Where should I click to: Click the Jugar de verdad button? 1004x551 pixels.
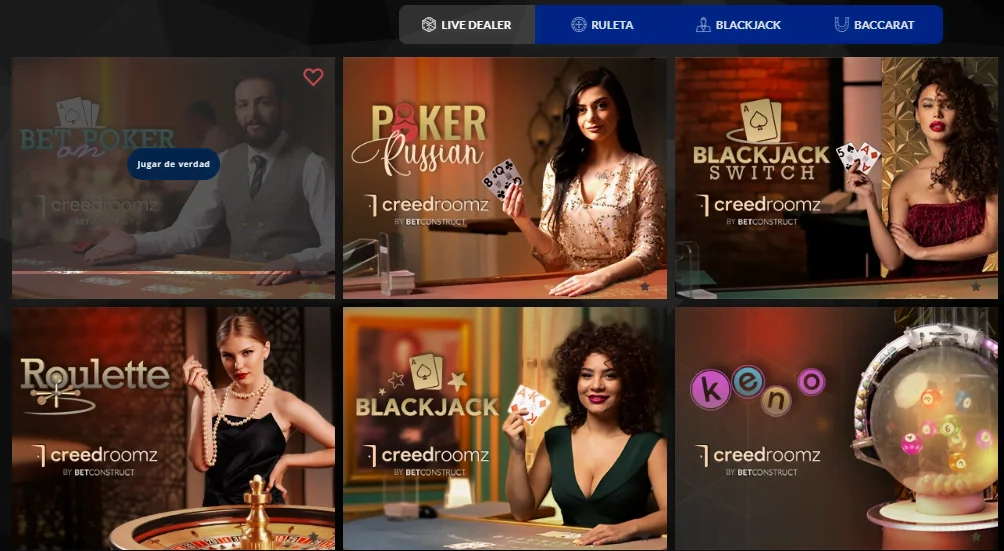[173, 164]
